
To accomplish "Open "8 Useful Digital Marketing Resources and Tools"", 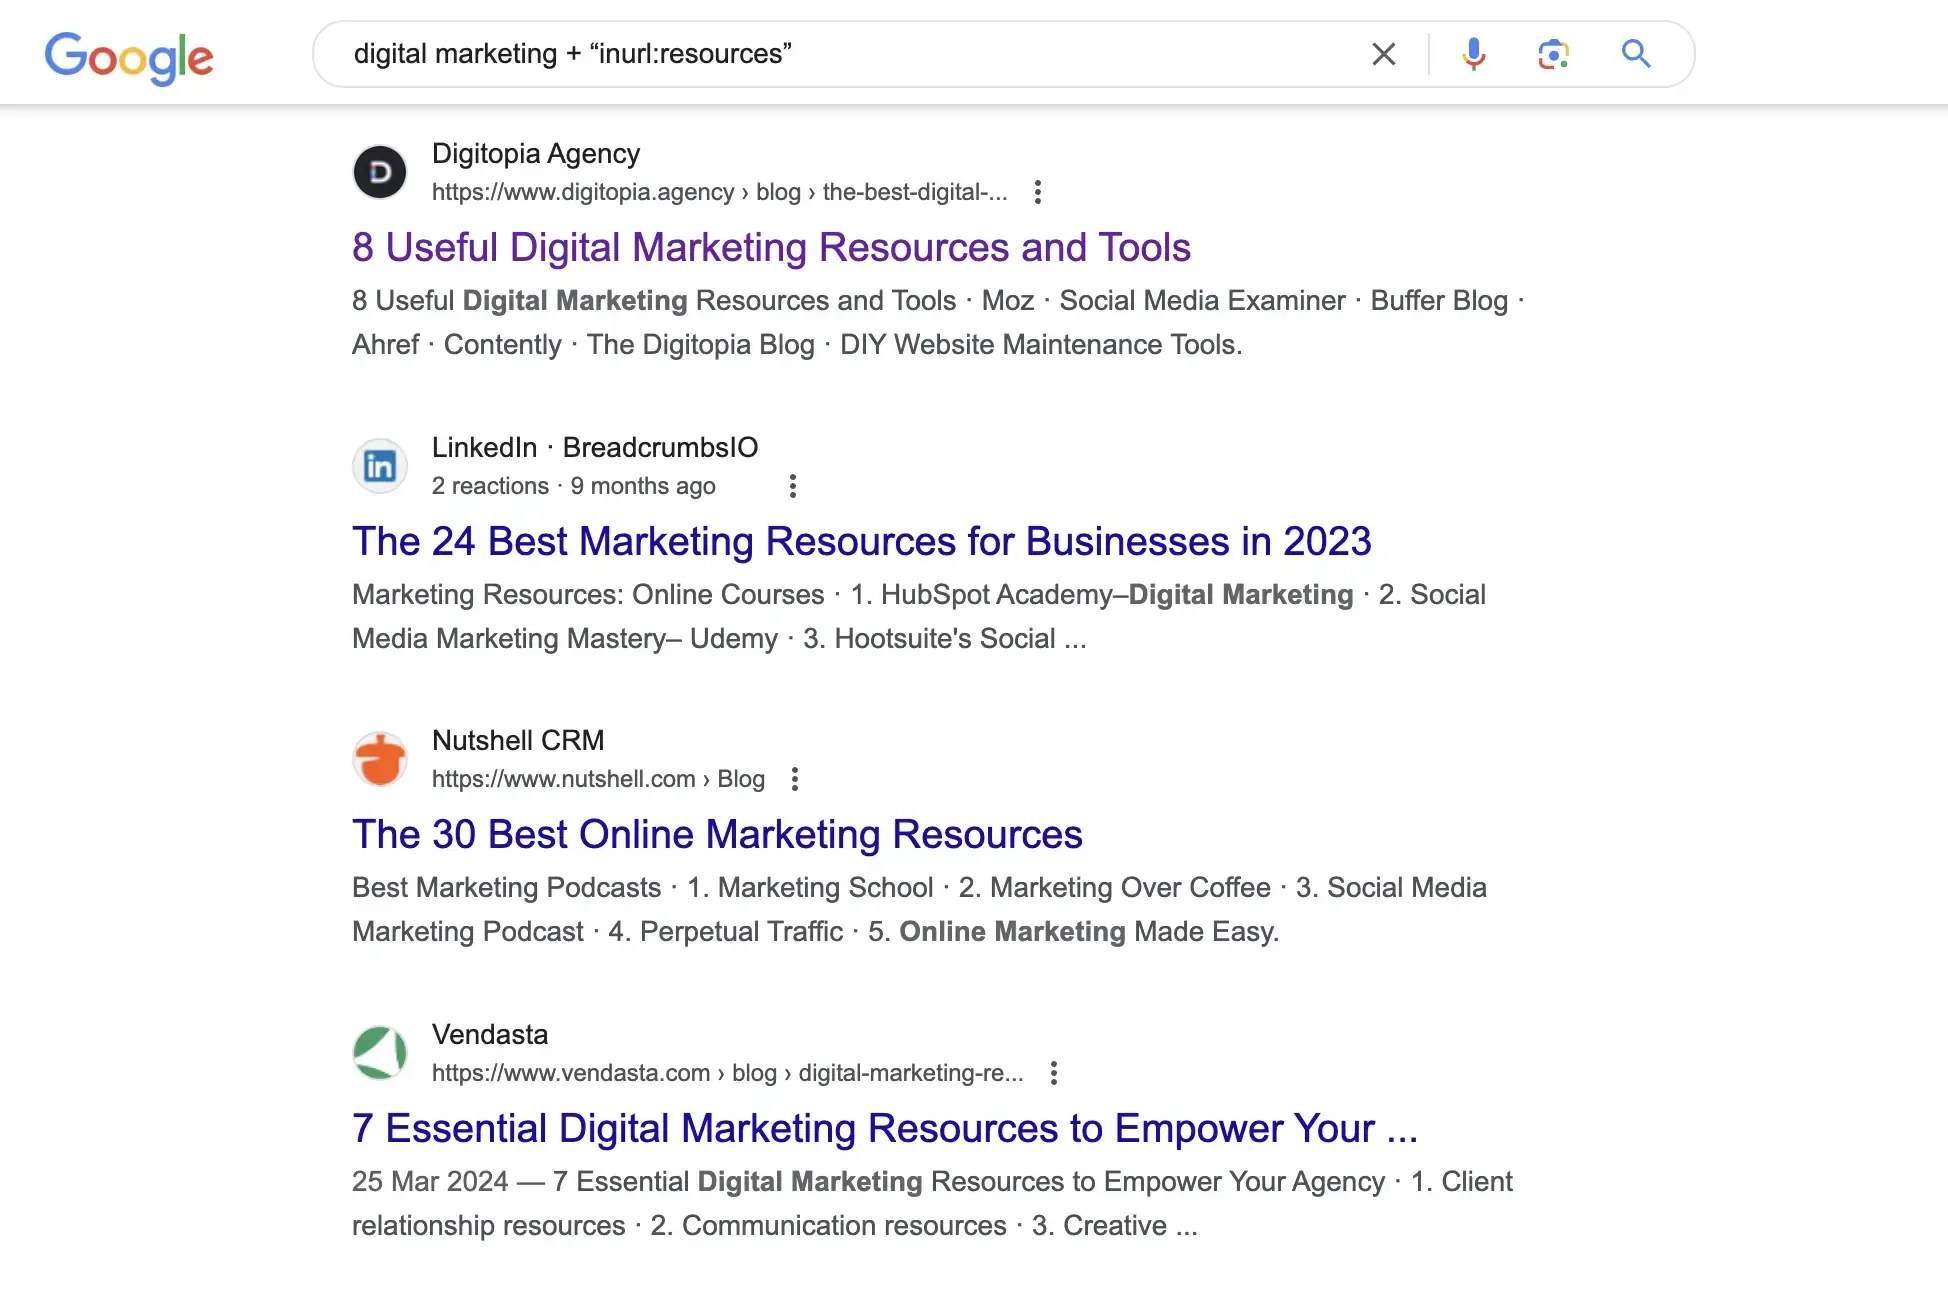I will (771, 248).
